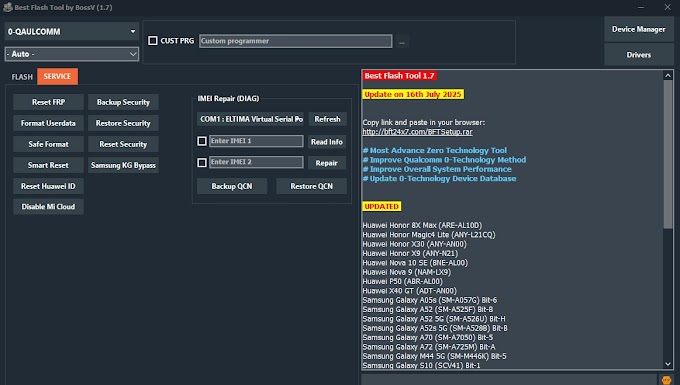Click the orange icon below the log panel

click(x=666, y=380)
